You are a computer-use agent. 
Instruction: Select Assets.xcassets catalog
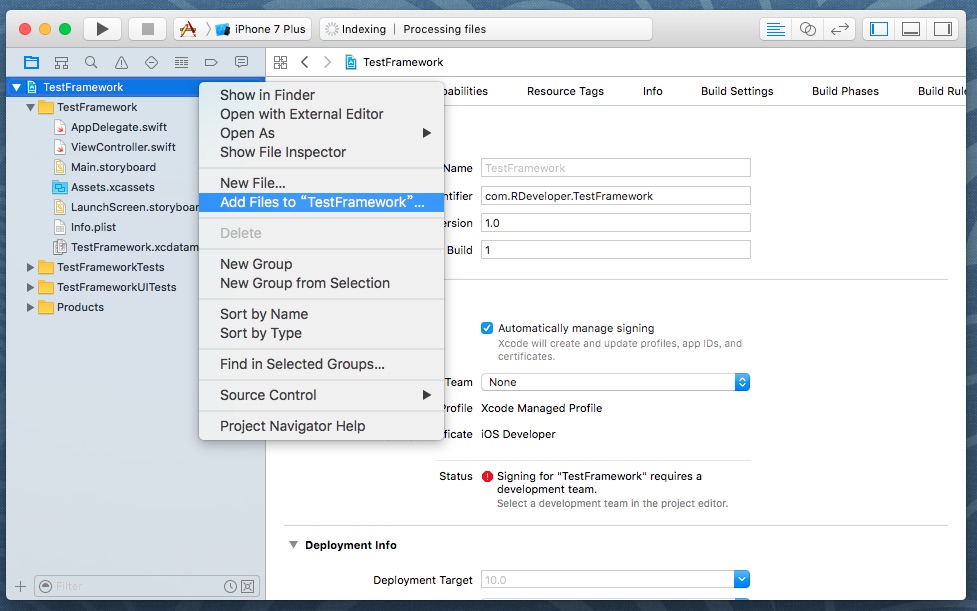pos(112,187)
